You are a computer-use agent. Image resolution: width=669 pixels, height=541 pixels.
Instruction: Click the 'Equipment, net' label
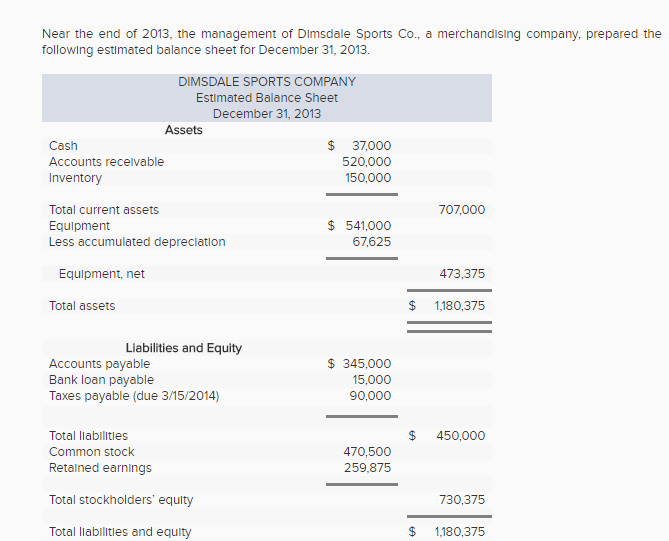point(102,274)
